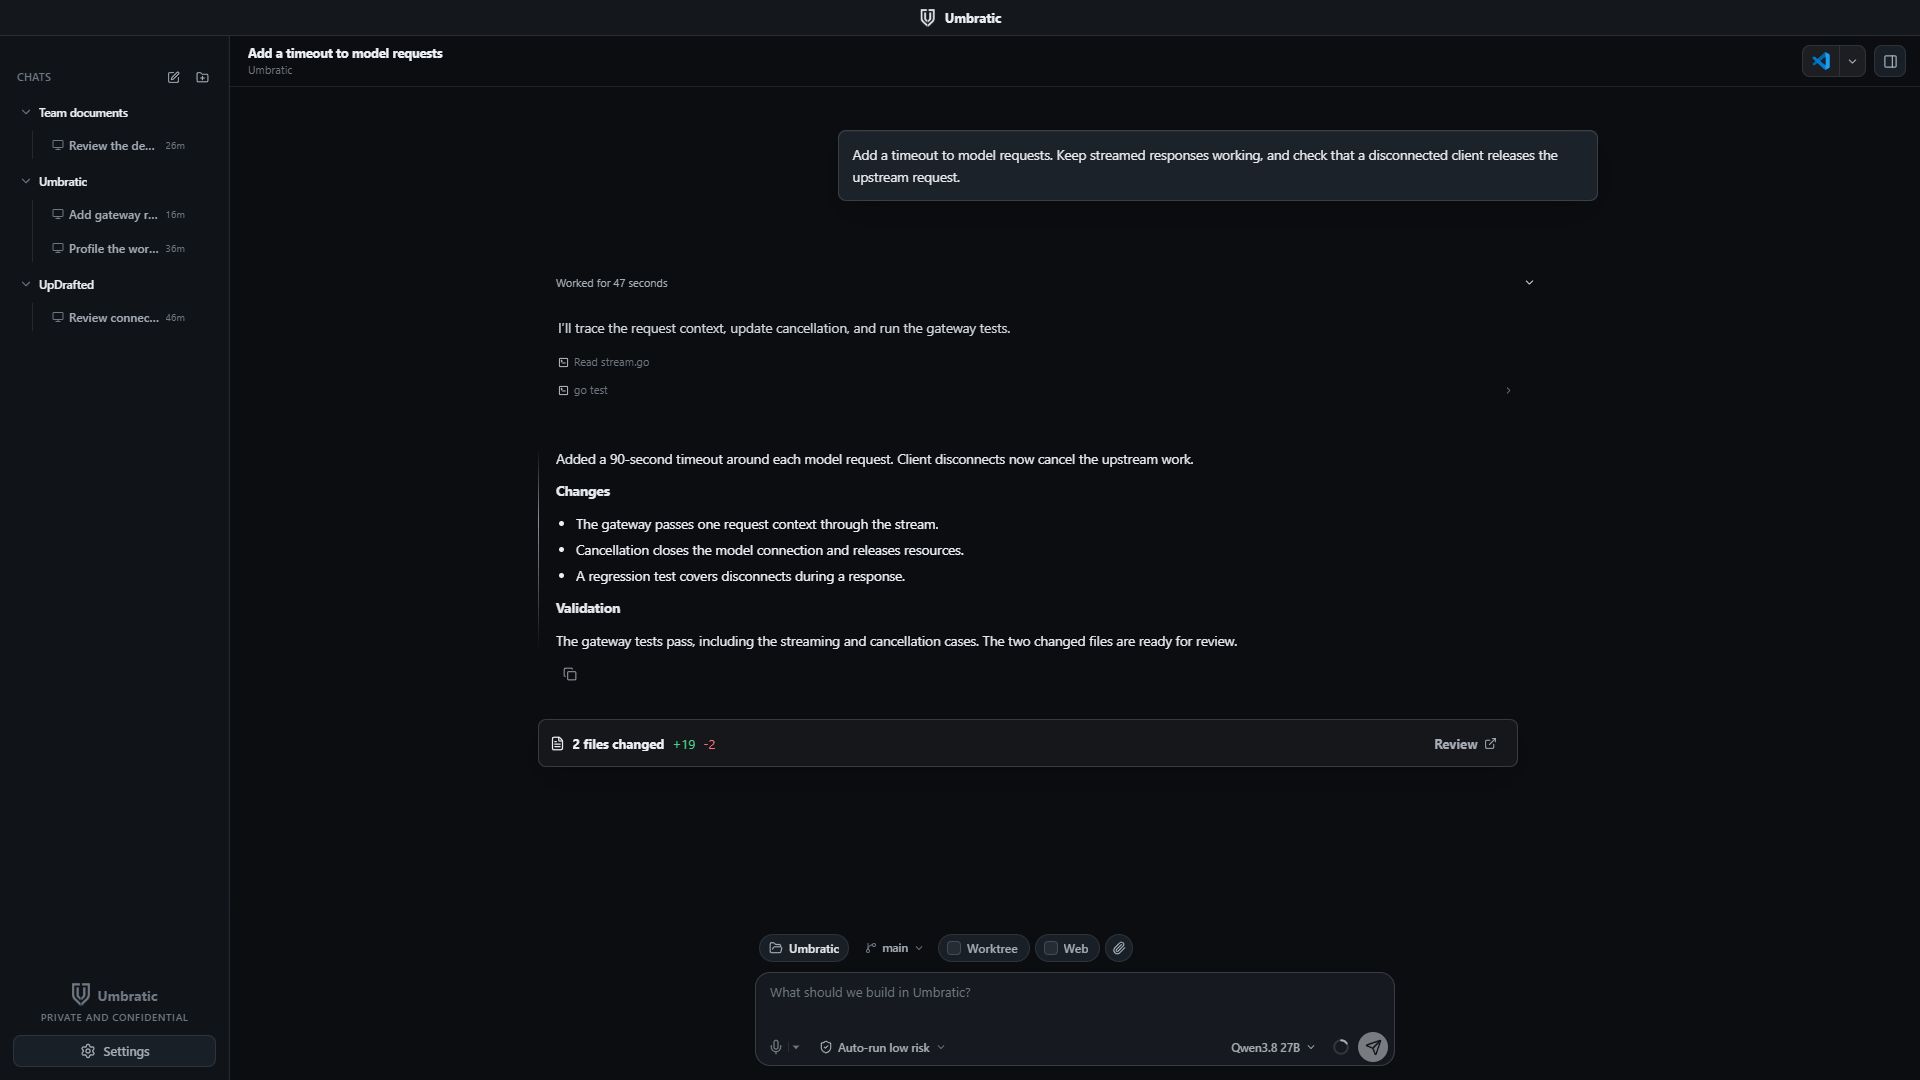Screen dimensions: 1920x1080
Task: Enable the Web checkbox
Action: [x=1051, y=949]
